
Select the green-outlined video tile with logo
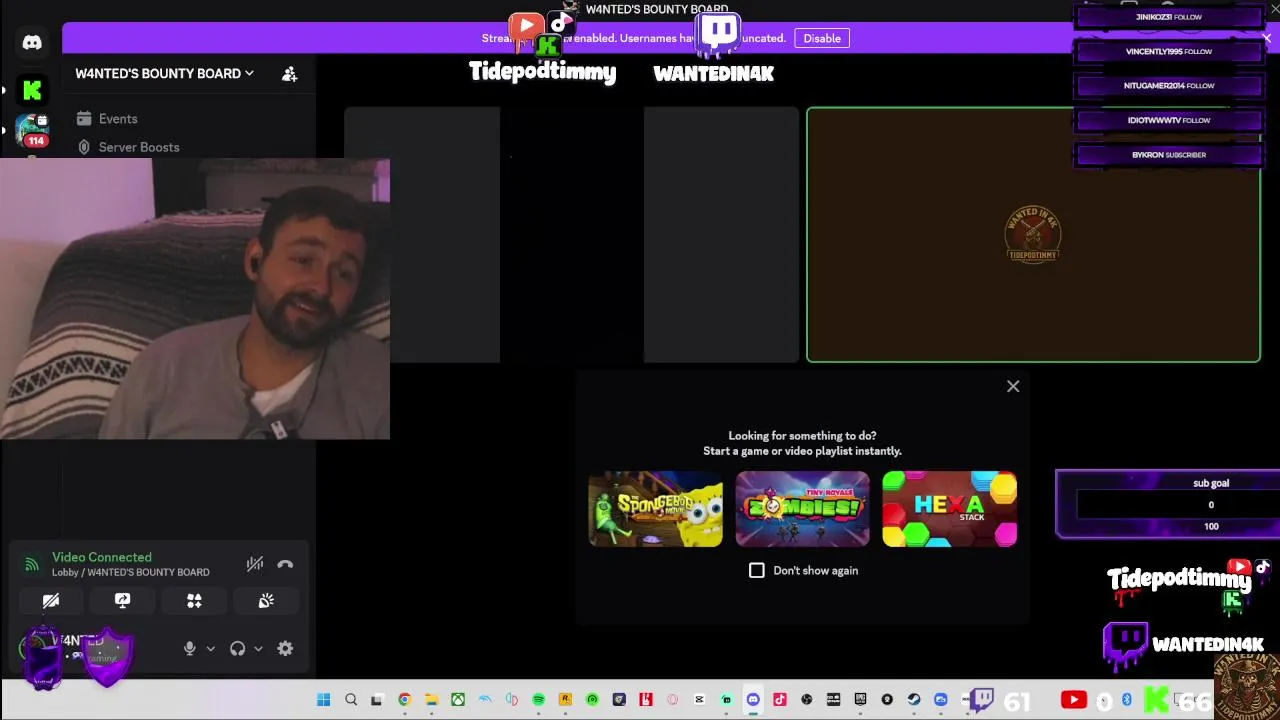point(1033,234)
